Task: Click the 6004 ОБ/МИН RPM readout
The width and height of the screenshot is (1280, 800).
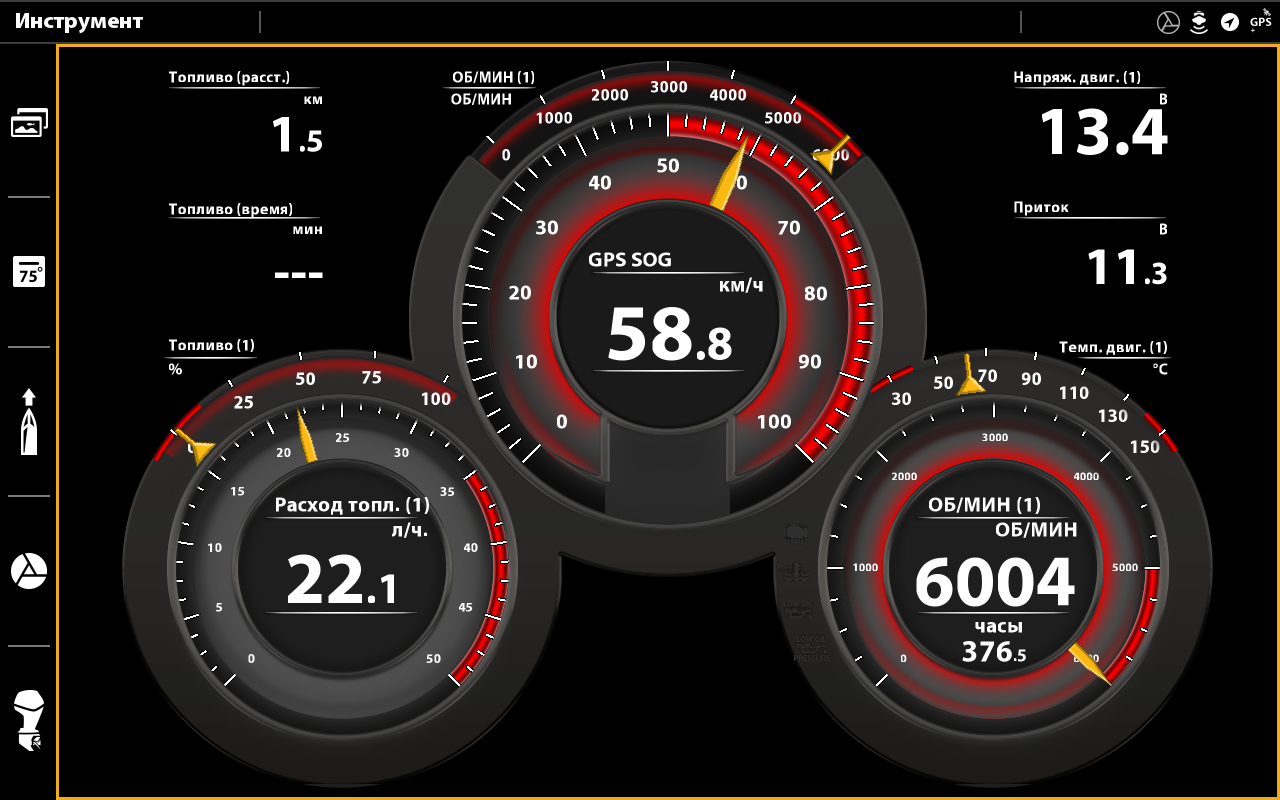Action: 994,583
